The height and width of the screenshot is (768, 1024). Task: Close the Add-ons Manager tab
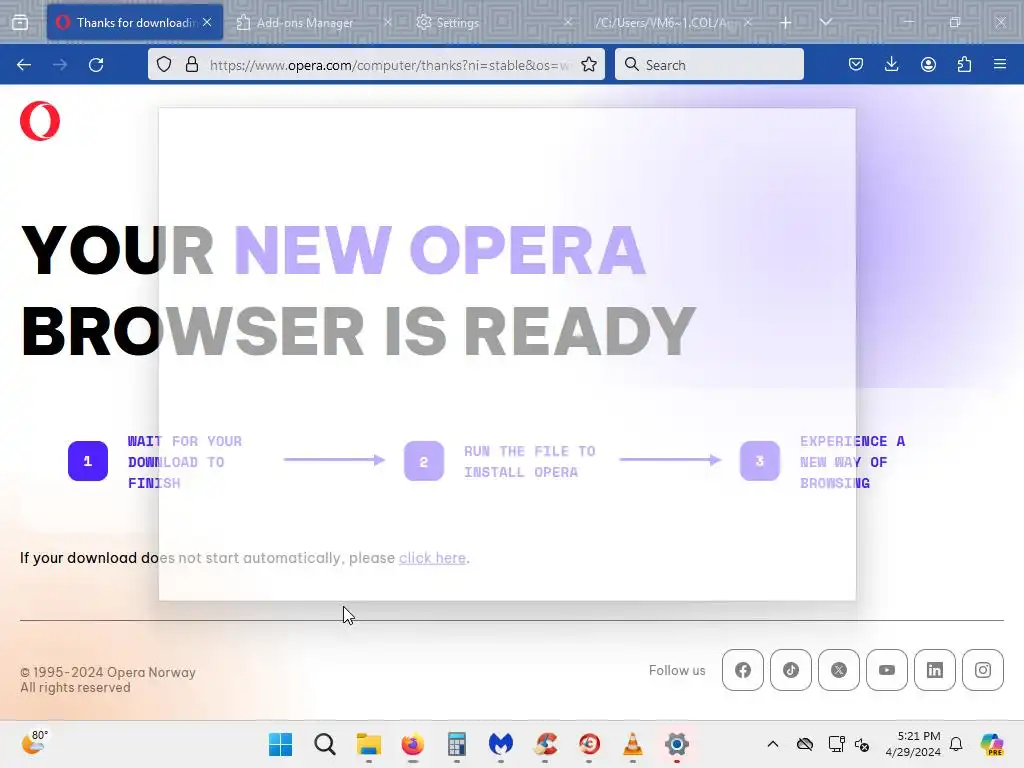(387, 22)
